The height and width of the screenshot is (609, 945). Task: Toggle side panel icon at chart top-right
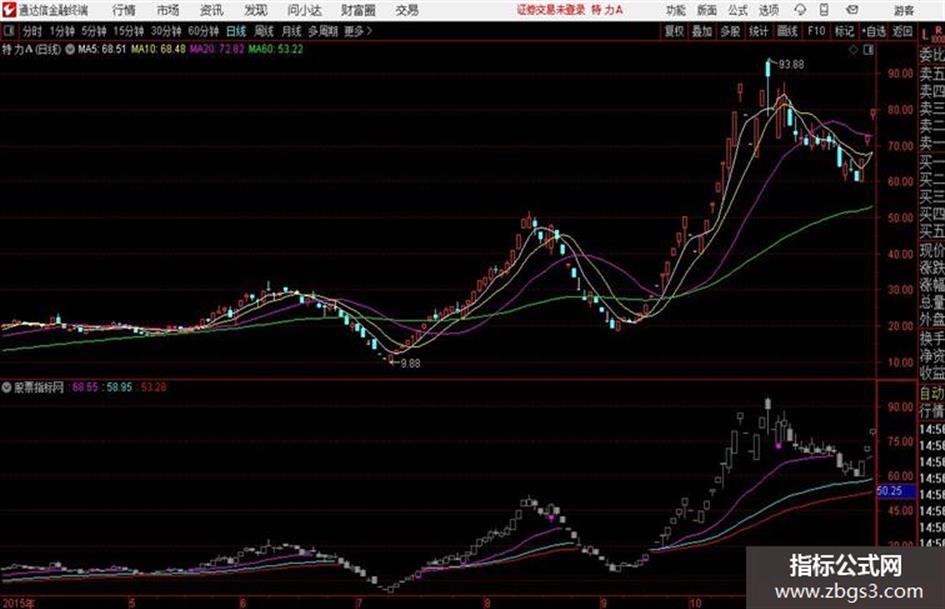click(x=868, y=50)
